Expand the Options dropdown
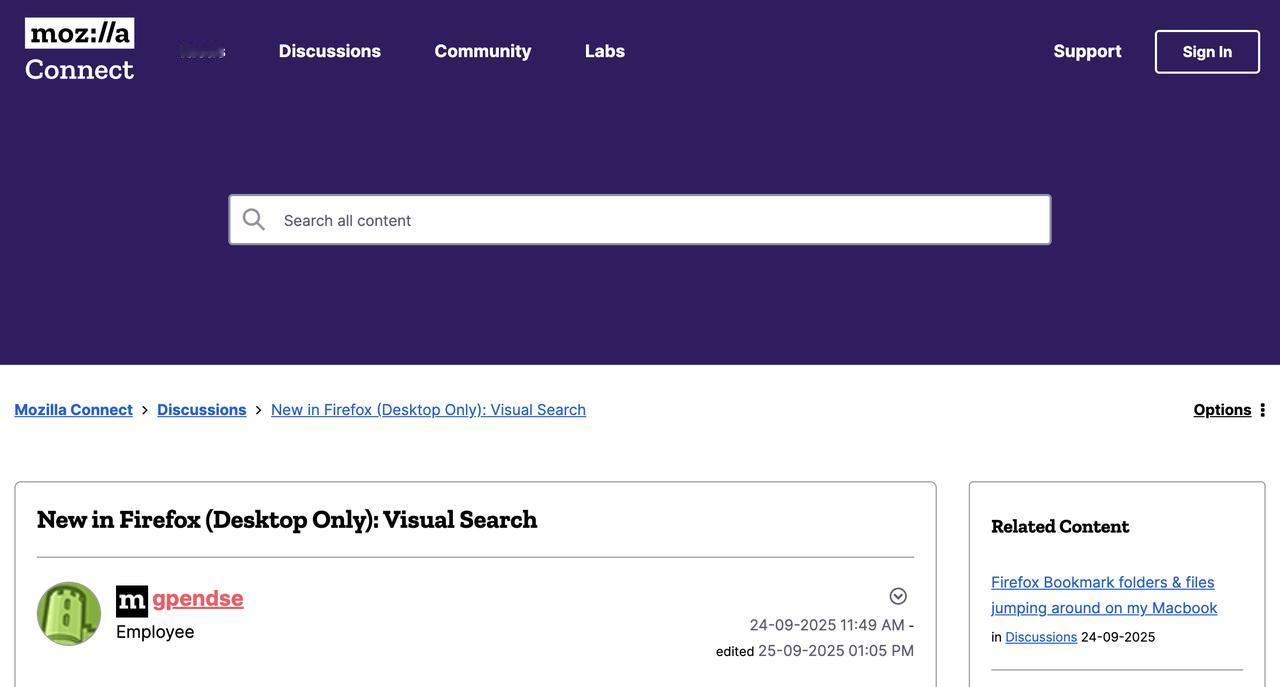The height and width of the screenshot is (687, 1280). click(x=1223, y=410)
